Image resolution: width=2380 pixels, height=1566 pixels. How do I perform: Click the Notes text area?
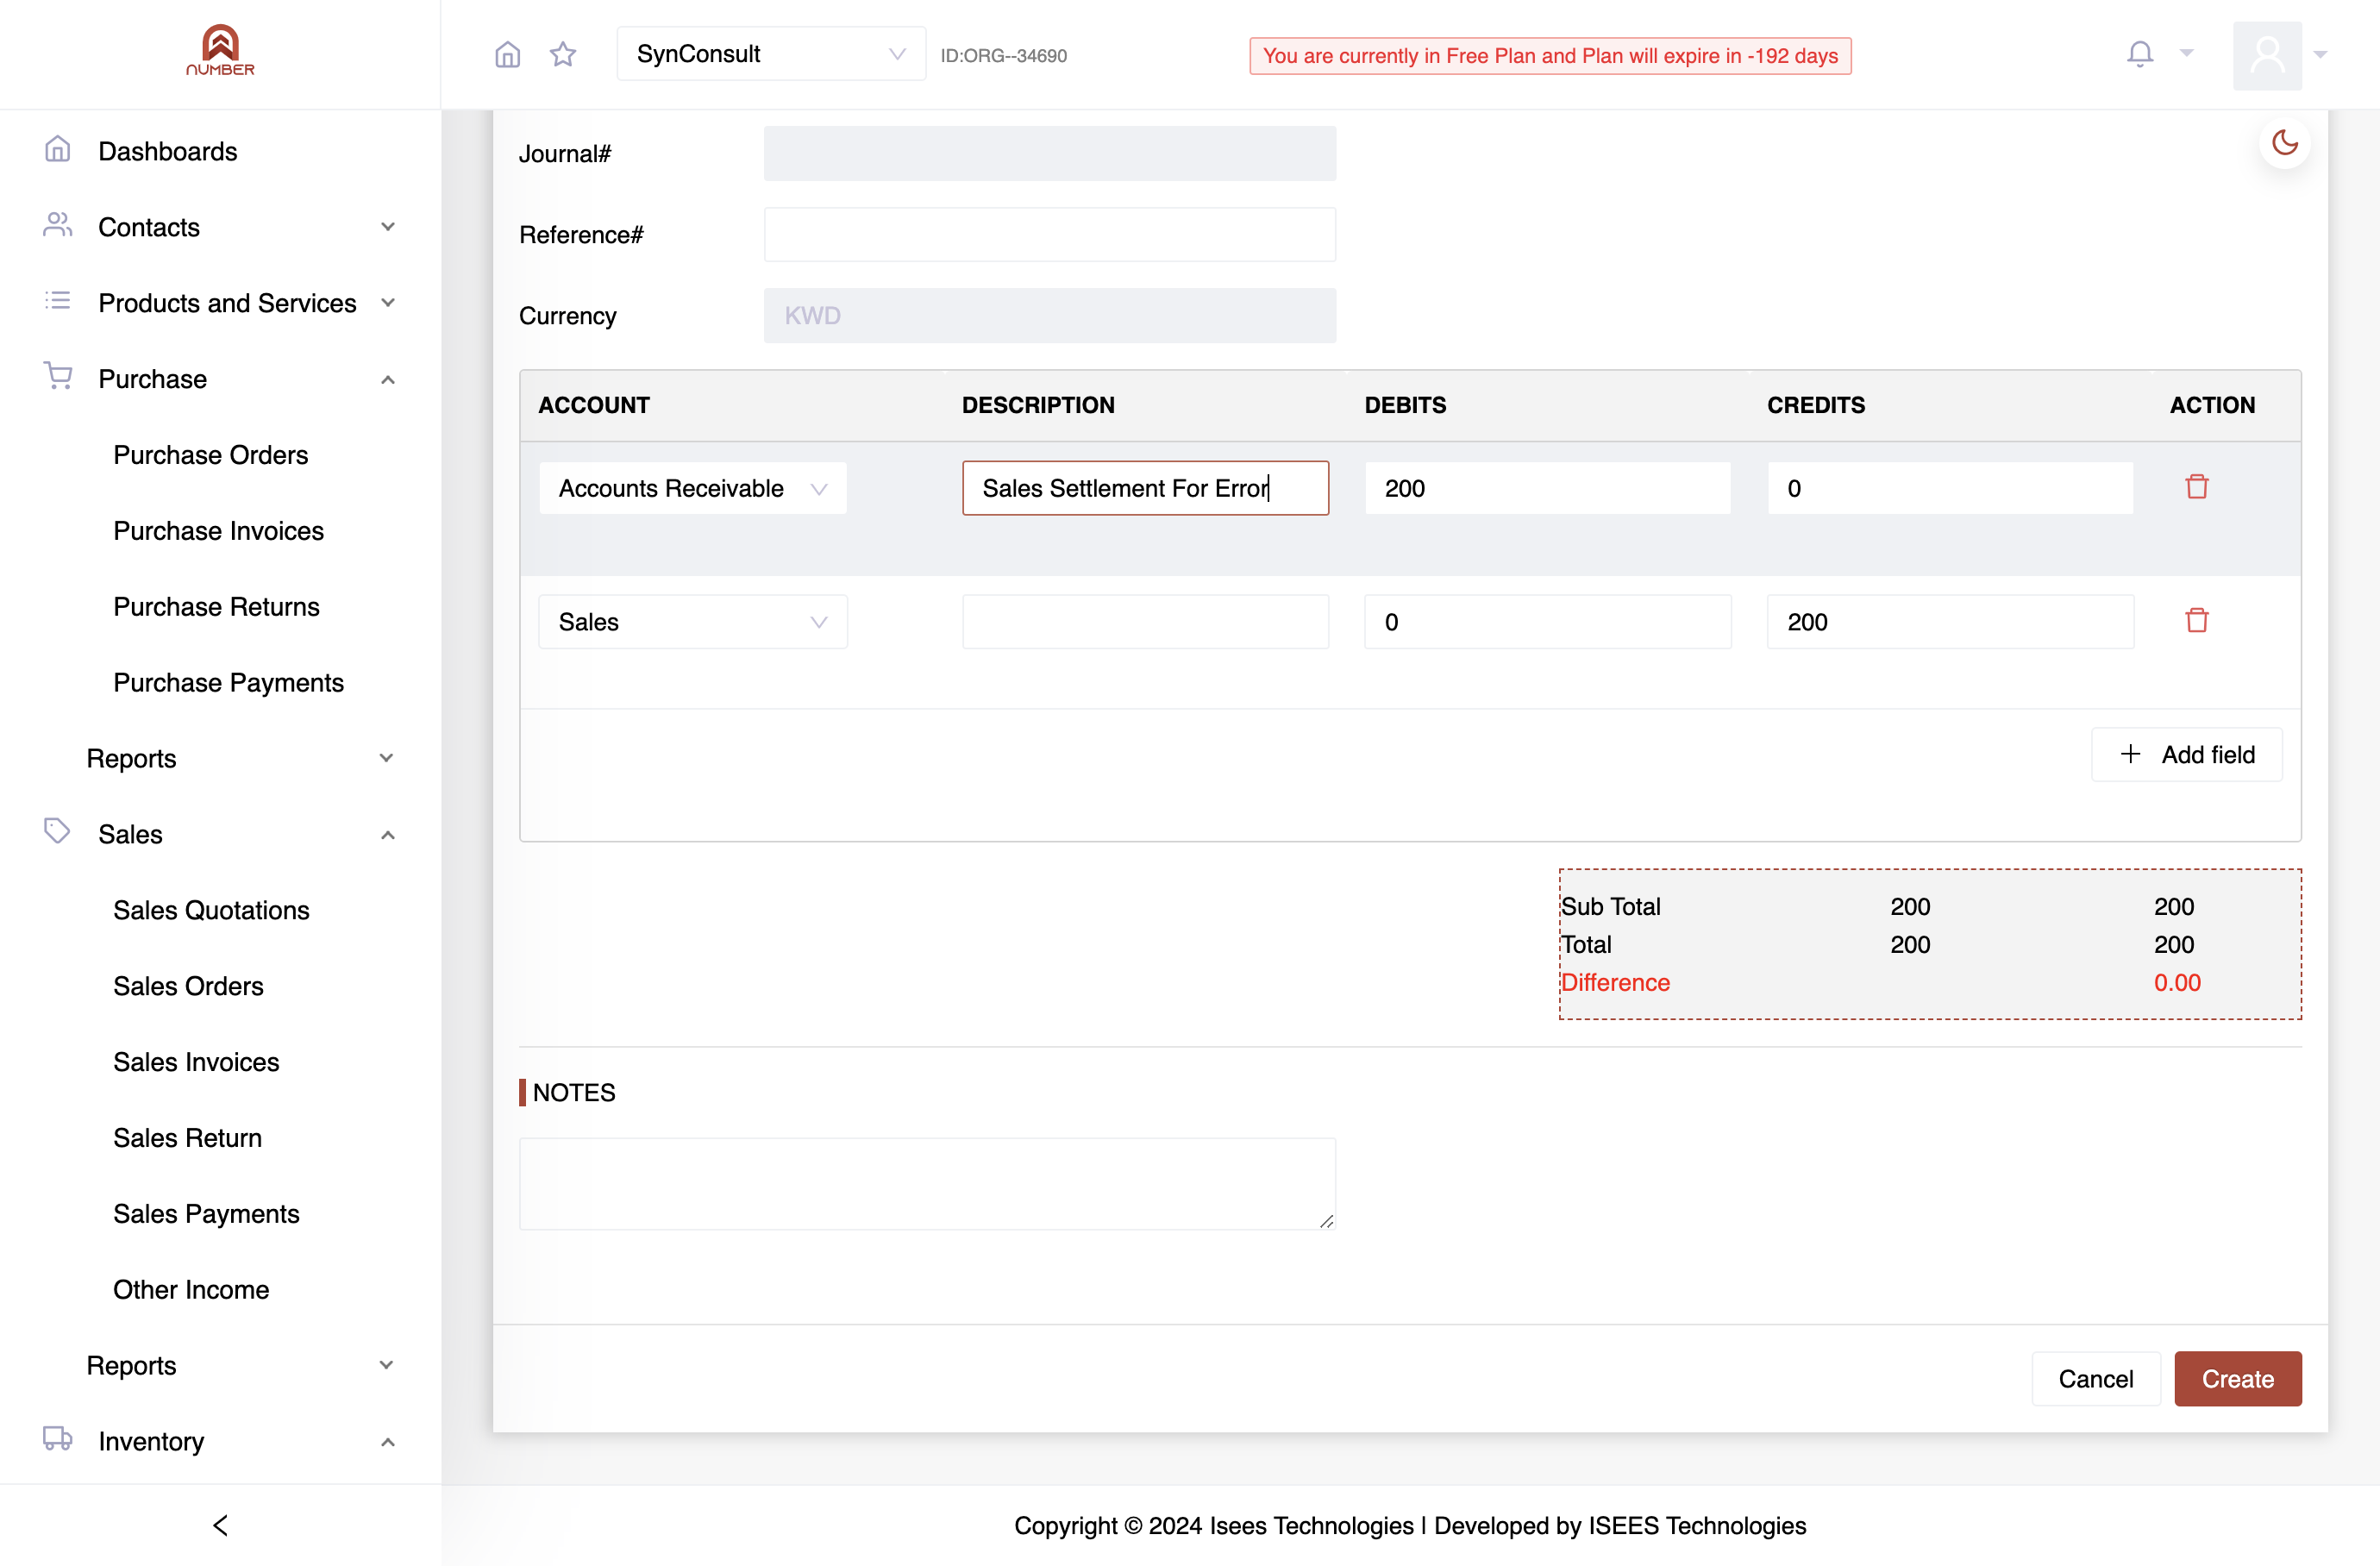pos(927,1183)
